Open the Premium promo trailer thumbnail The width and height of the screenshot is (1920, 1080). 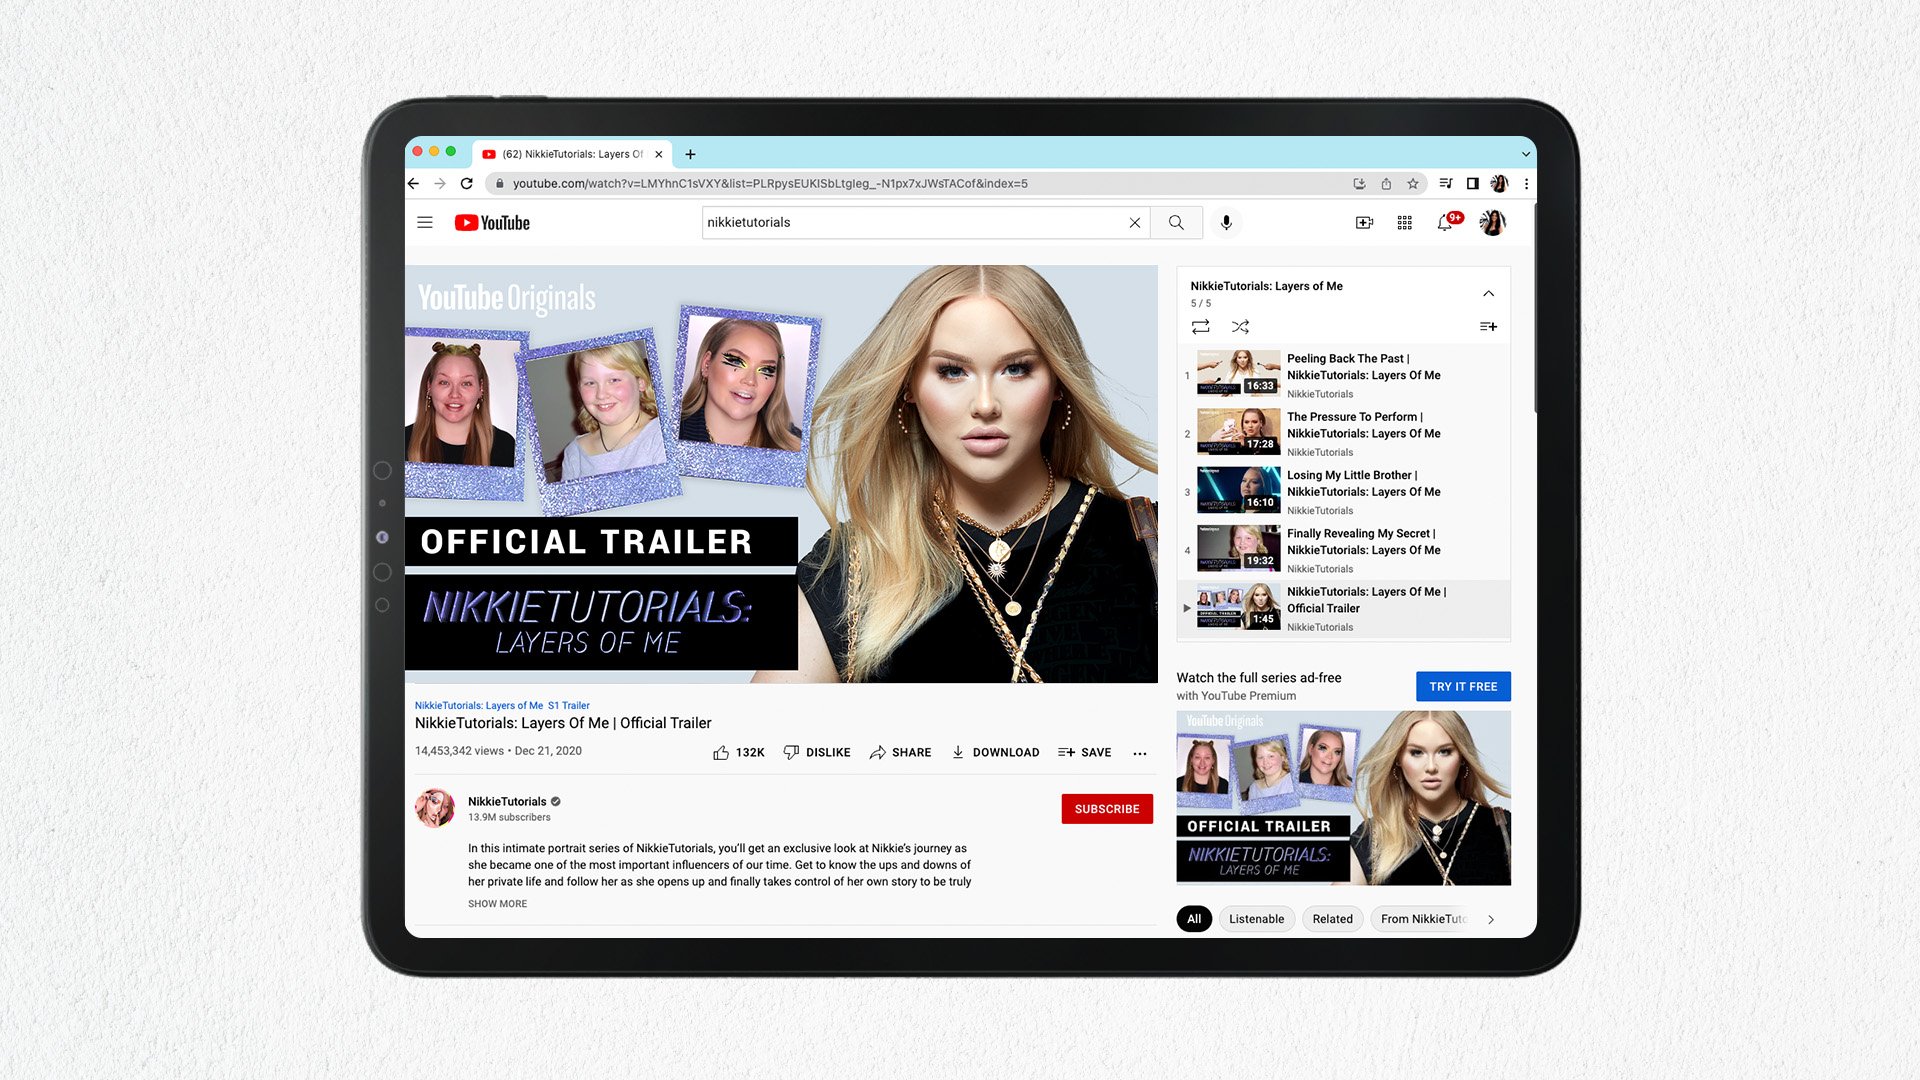1343,798
